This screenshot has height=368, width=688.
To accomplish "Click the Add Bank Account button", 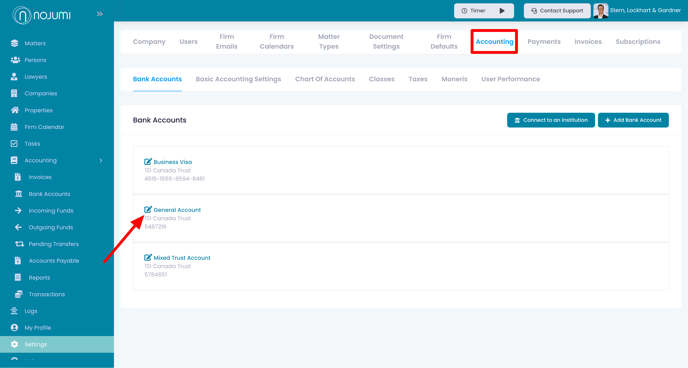I will (633, 120).
